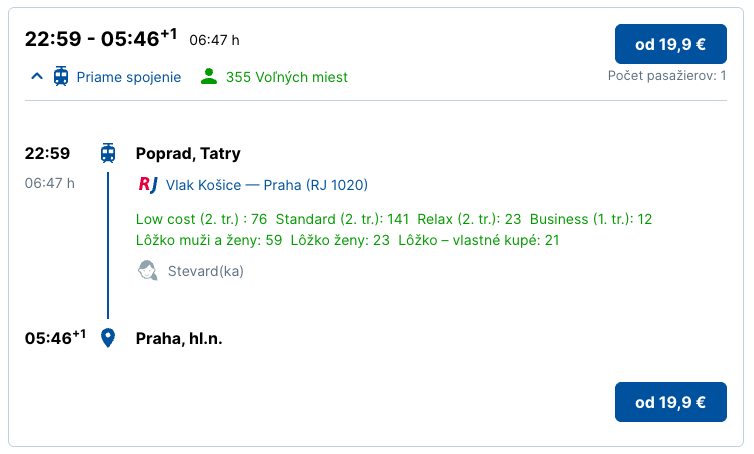Click Business (1. tr.) seat count

[591, 219]
